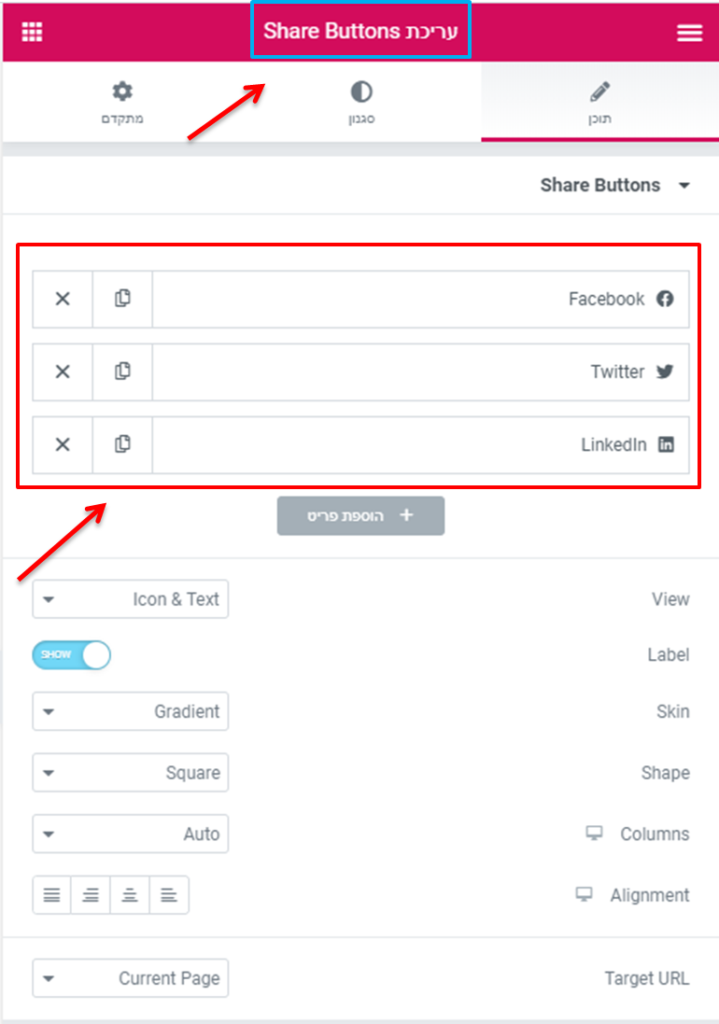This screenshot has height=1024, width=719.
Task: Remove the Facebook share item
Action: point(63,299)
